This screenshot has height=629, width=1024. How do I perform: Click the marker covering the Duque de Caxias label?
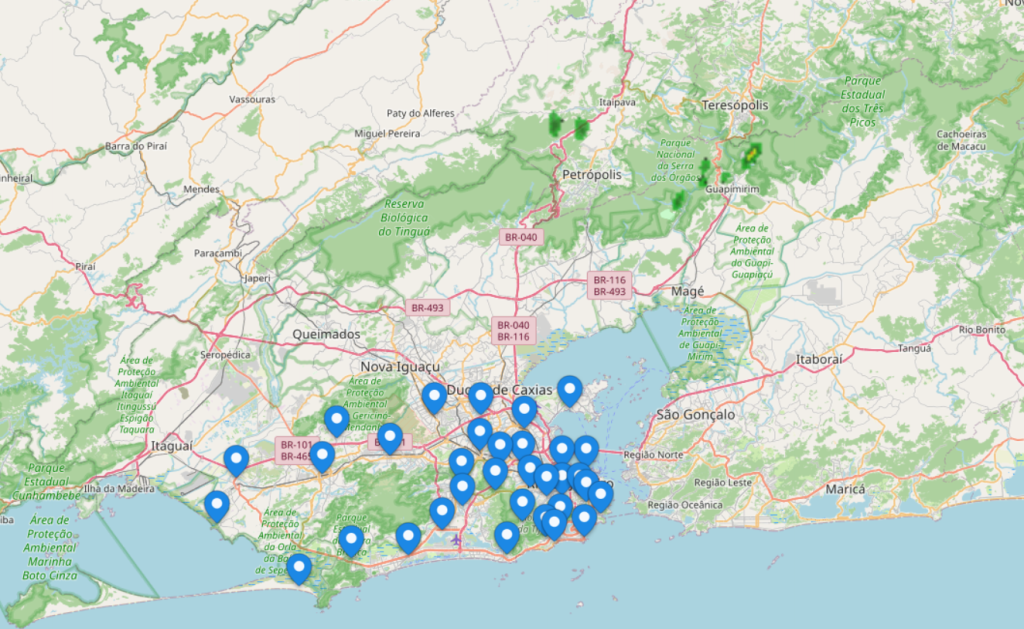point(481,398)
